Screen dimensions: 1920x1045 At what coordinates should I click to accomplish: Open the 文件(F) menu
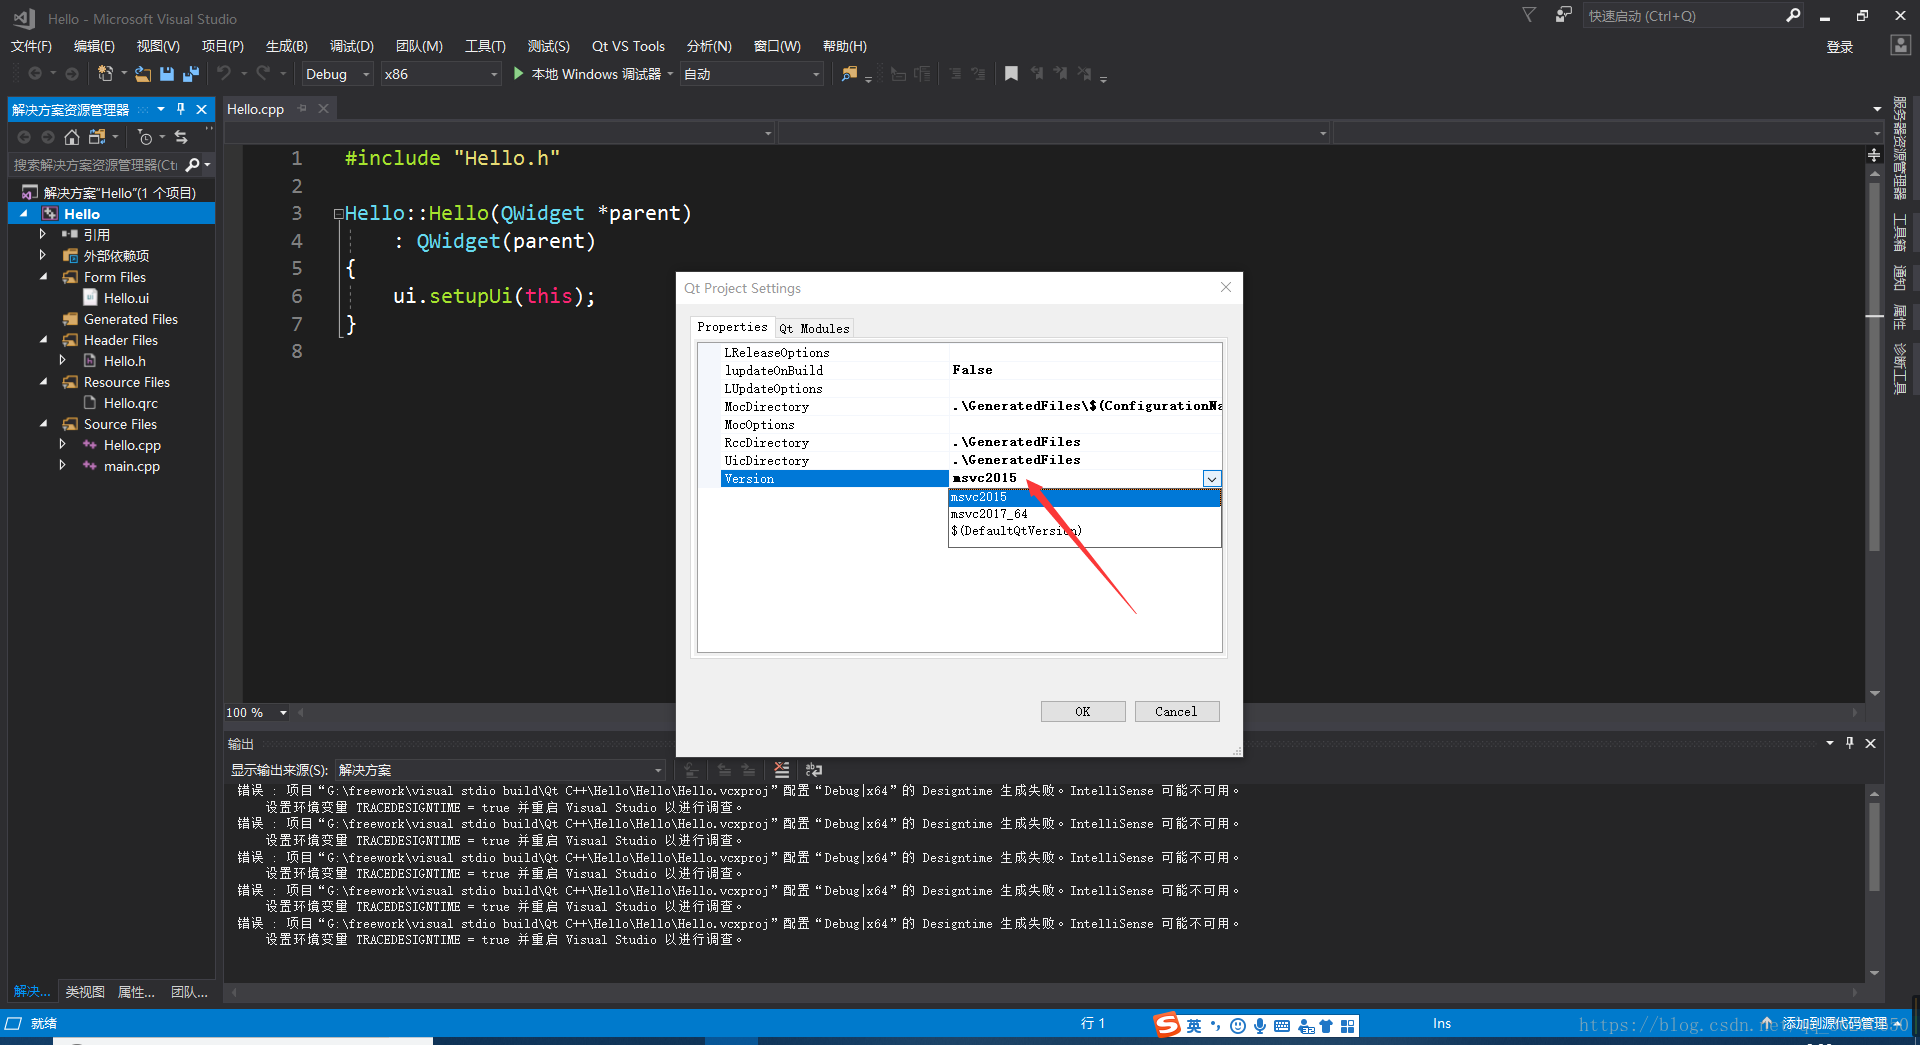point(31,46)
